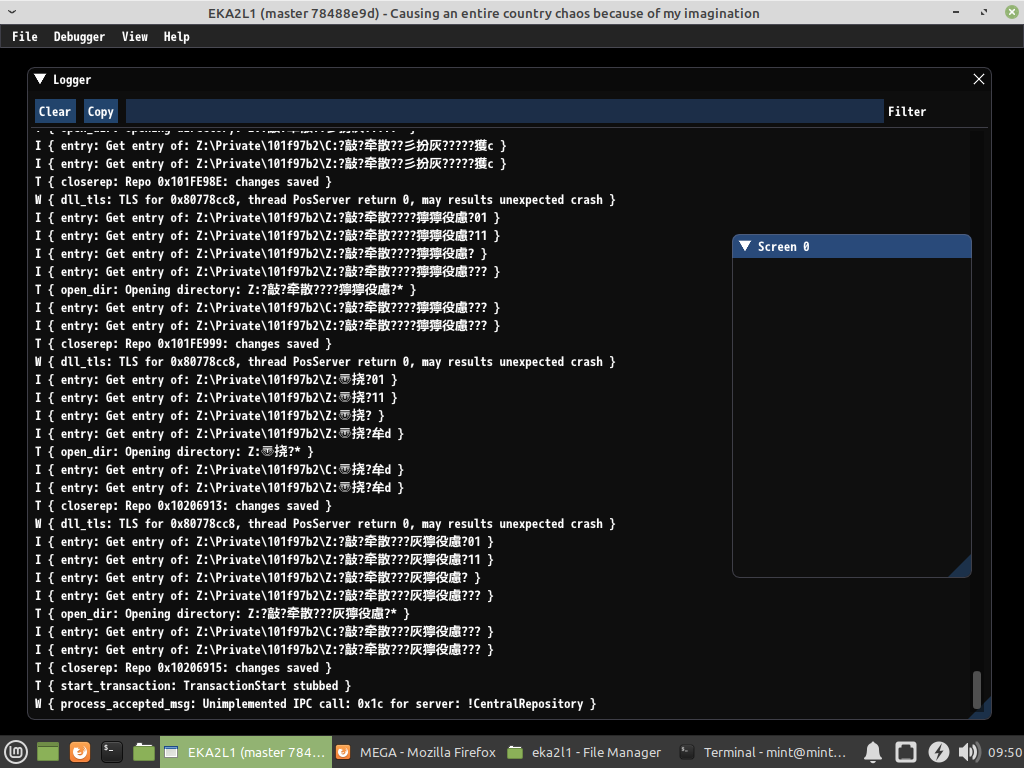
Task: Click the Logger scrollbar thumb
Action: point(977,690)
